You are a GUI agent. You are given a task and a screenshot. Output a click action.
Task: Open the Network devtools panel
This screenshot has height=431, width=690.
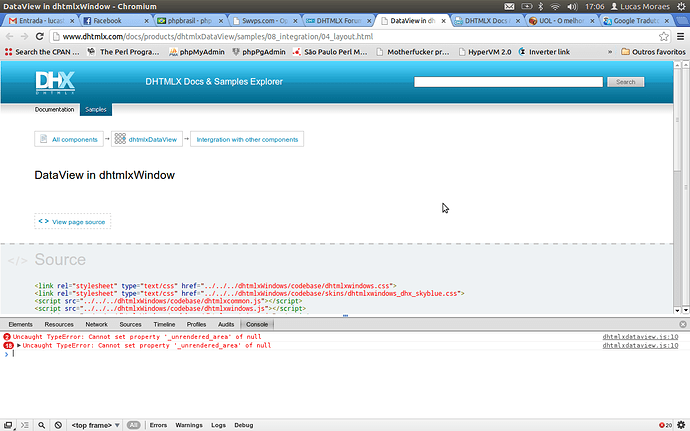(x=96, y=324)
